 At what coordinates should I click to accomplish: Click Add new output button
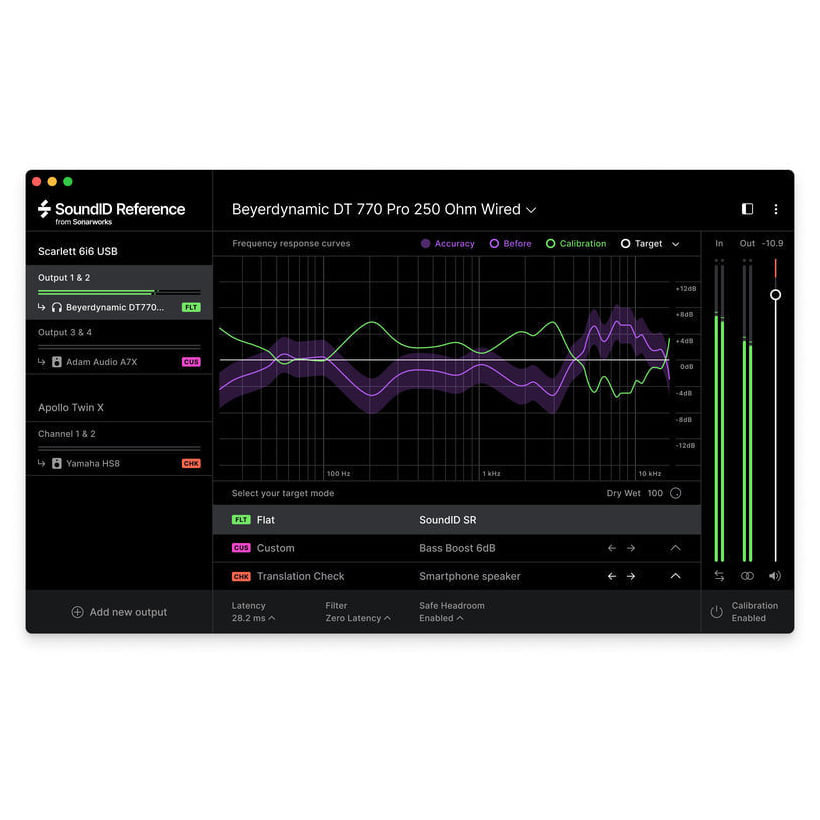click(x=119, y=612)
